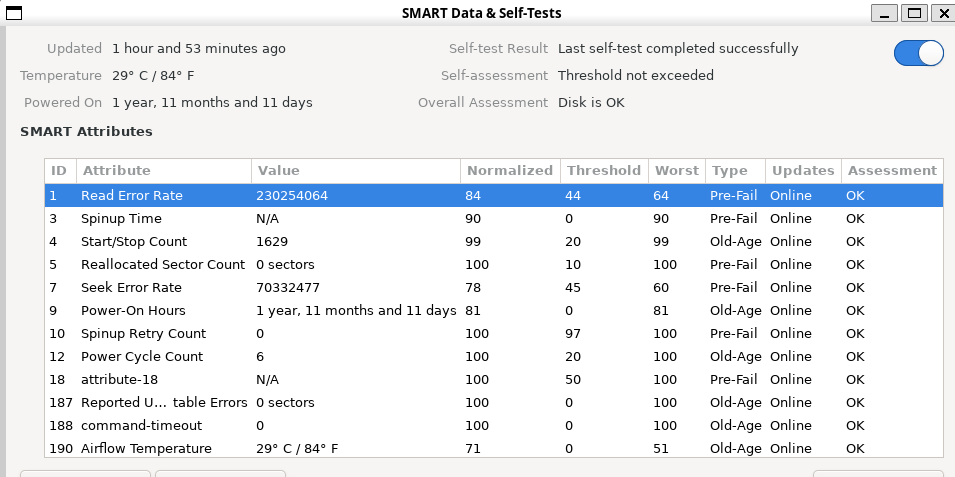This screenshot has width=955, height=477.
Task: Close the SMART Data & Self-Tests dialog
Action: click(943, 13)
